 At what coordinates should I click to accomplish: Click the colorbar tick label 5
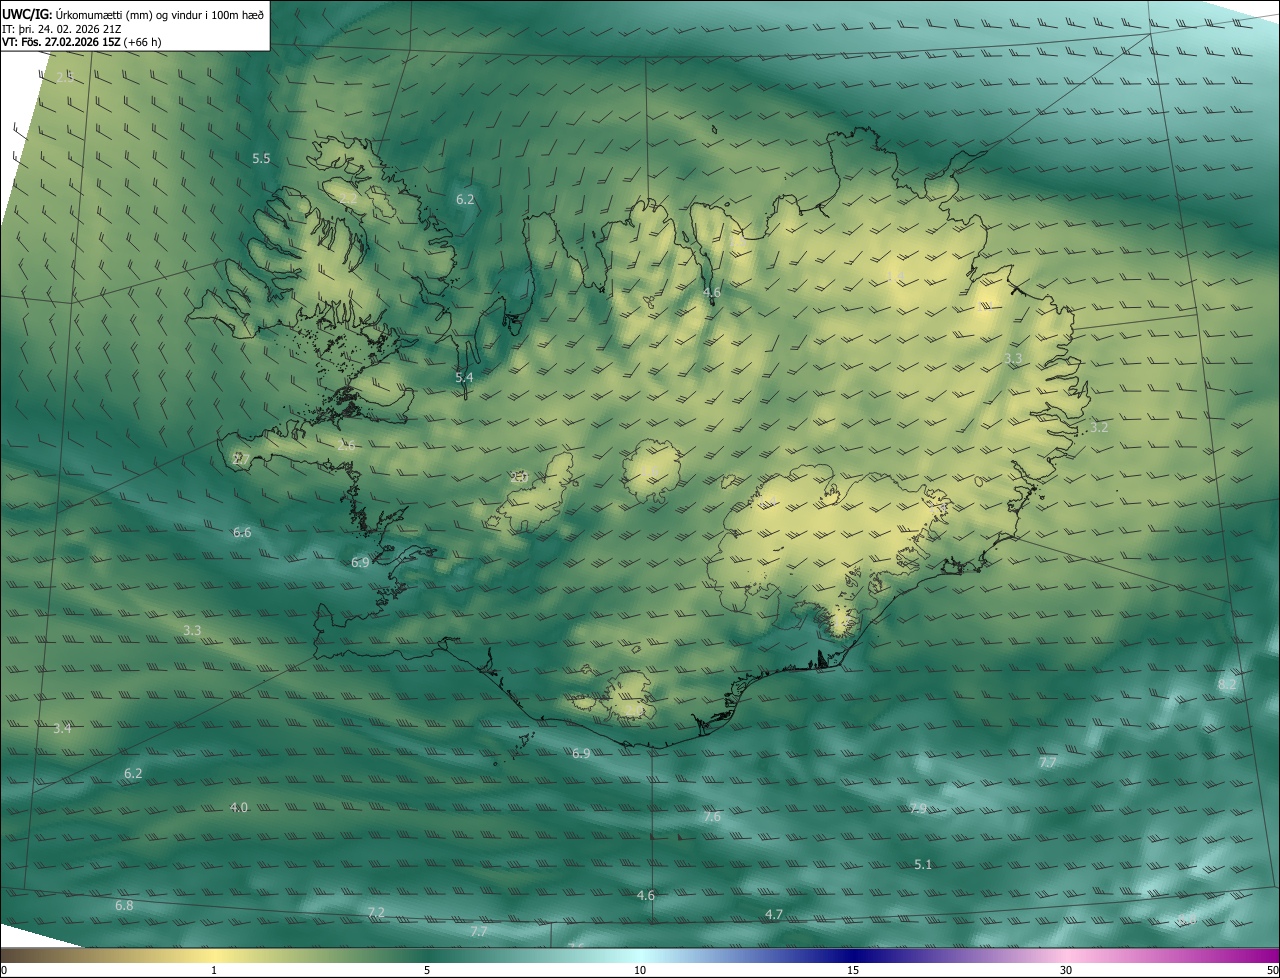(x=427, y=970)
